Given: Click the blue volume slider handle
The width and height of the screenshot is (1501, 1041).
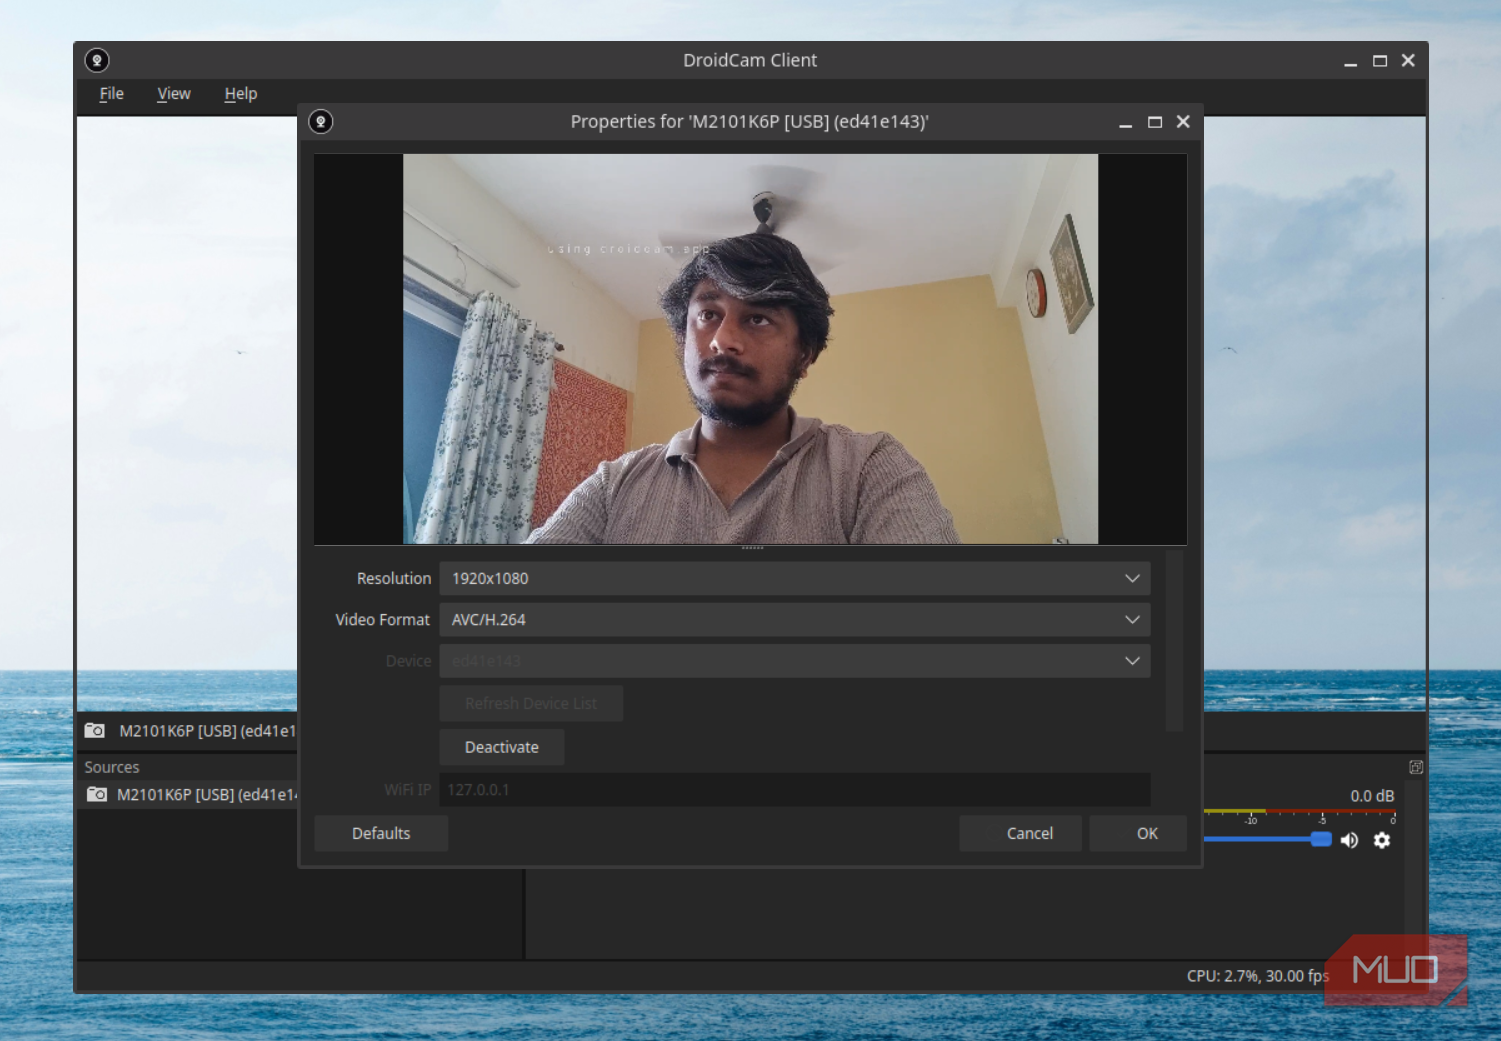Looking at the screenshot, I should [1321, 839].
